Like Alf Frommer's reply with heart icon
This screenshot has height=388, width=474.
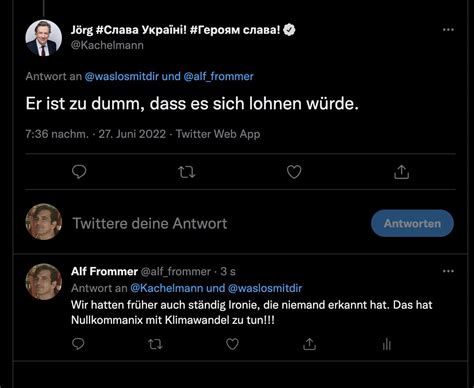point(232,344)
